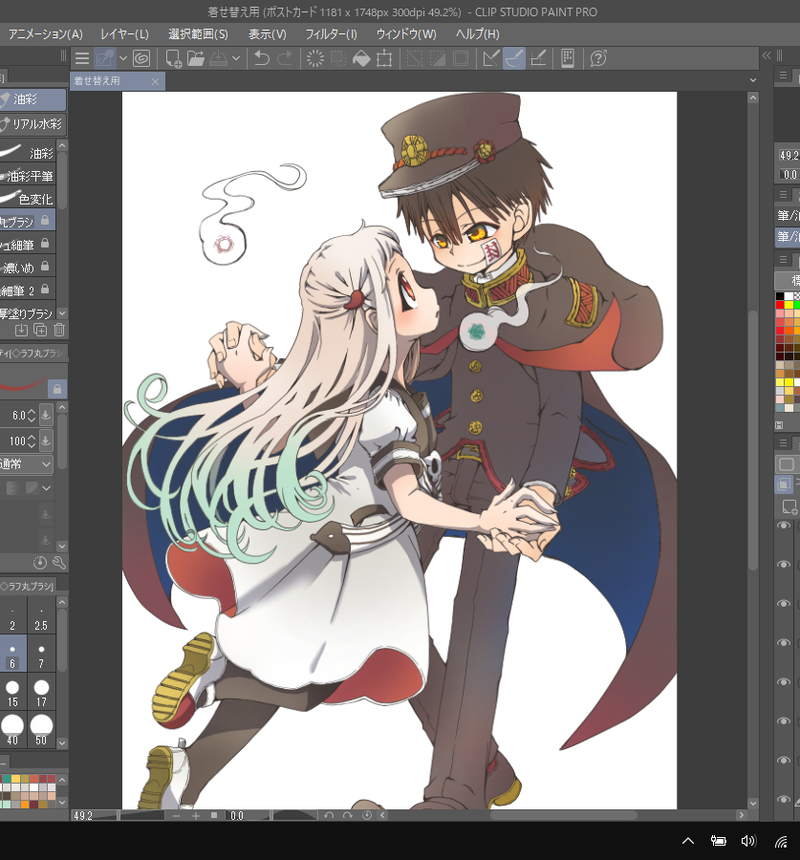Select the red swatch in the right color set
The height and width of the screenshot is (860, 800).
click(780, 305)
